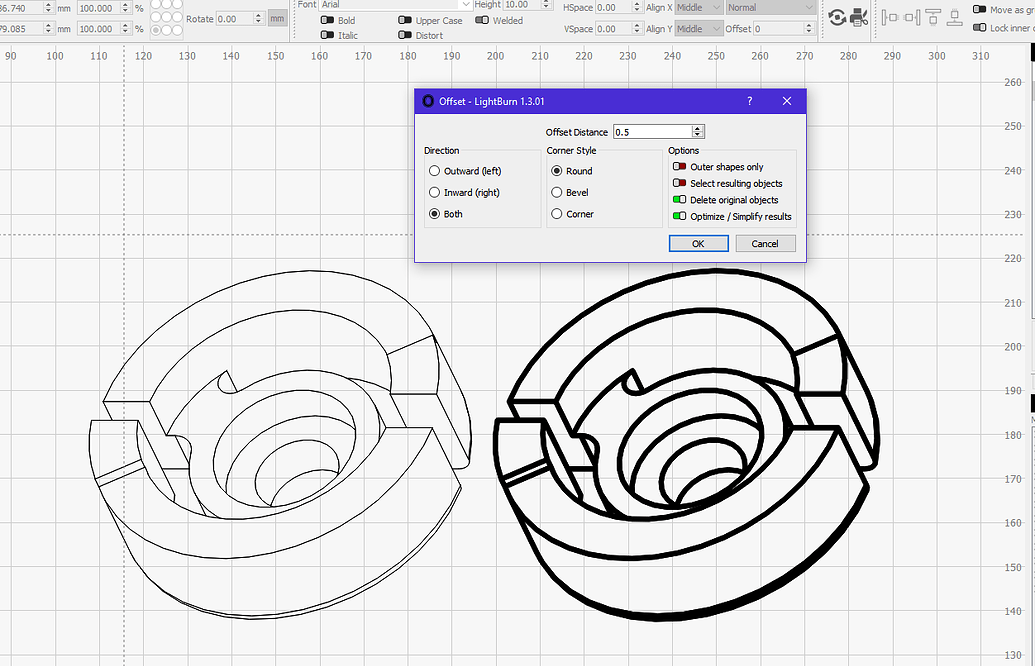Click the last alignment icon in the align group
The width and height of the screenshot is (1035, 666).
pyautogui.click(x=955, y=18)
